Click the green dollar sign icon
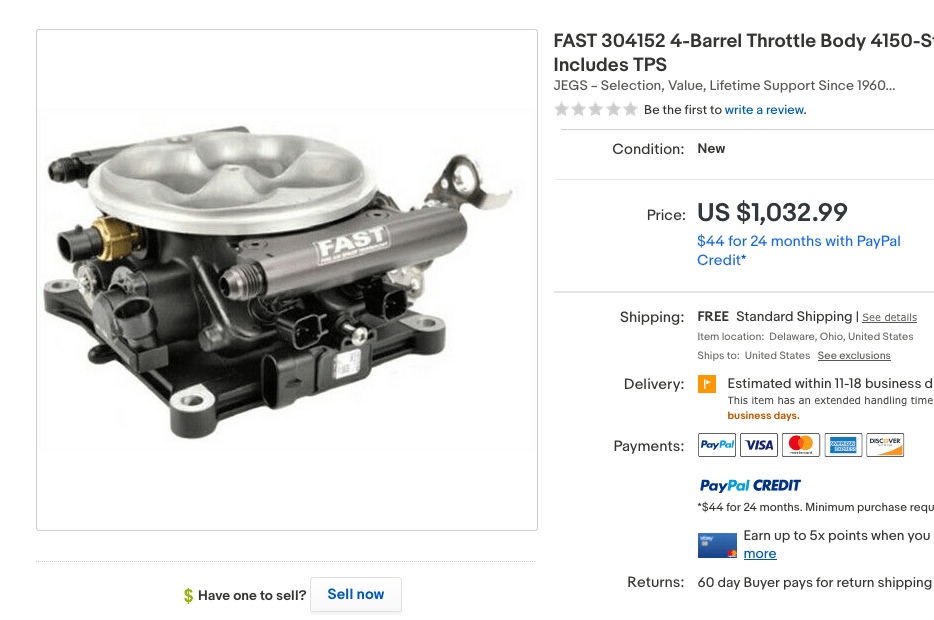 pos(188,596)
